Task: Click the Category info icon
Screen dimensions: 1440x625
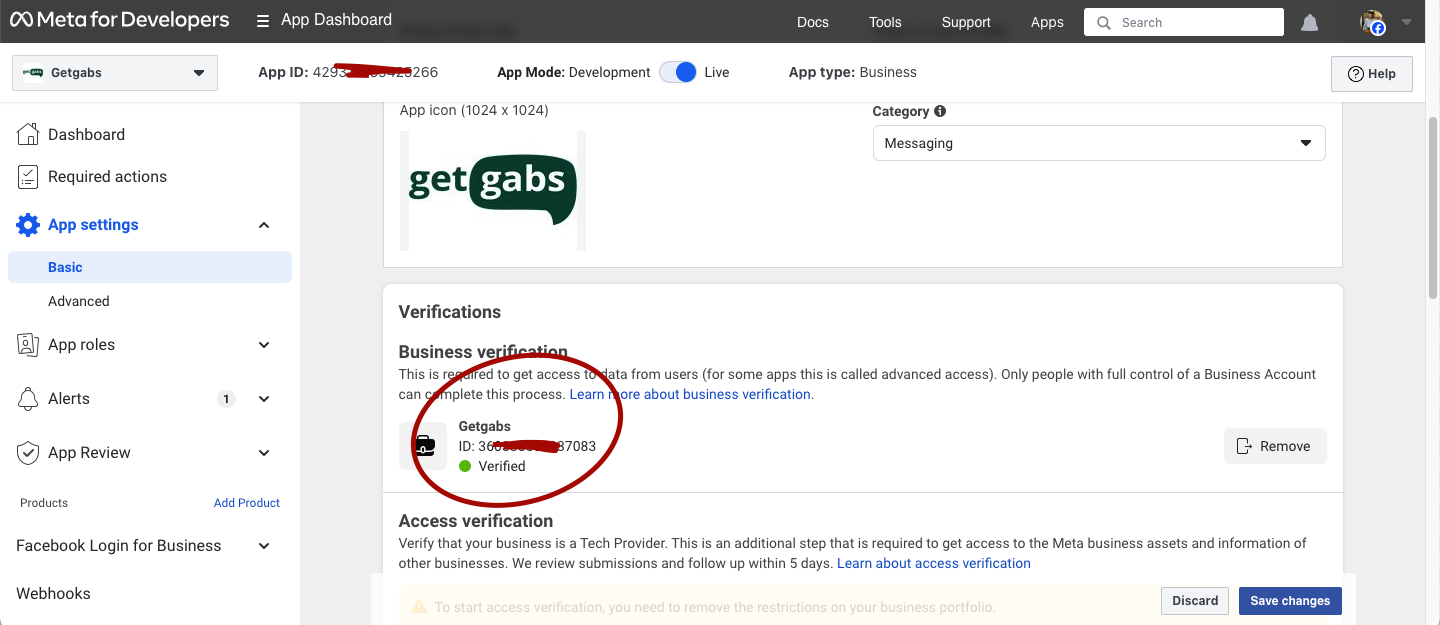Action: pos(940,111)
